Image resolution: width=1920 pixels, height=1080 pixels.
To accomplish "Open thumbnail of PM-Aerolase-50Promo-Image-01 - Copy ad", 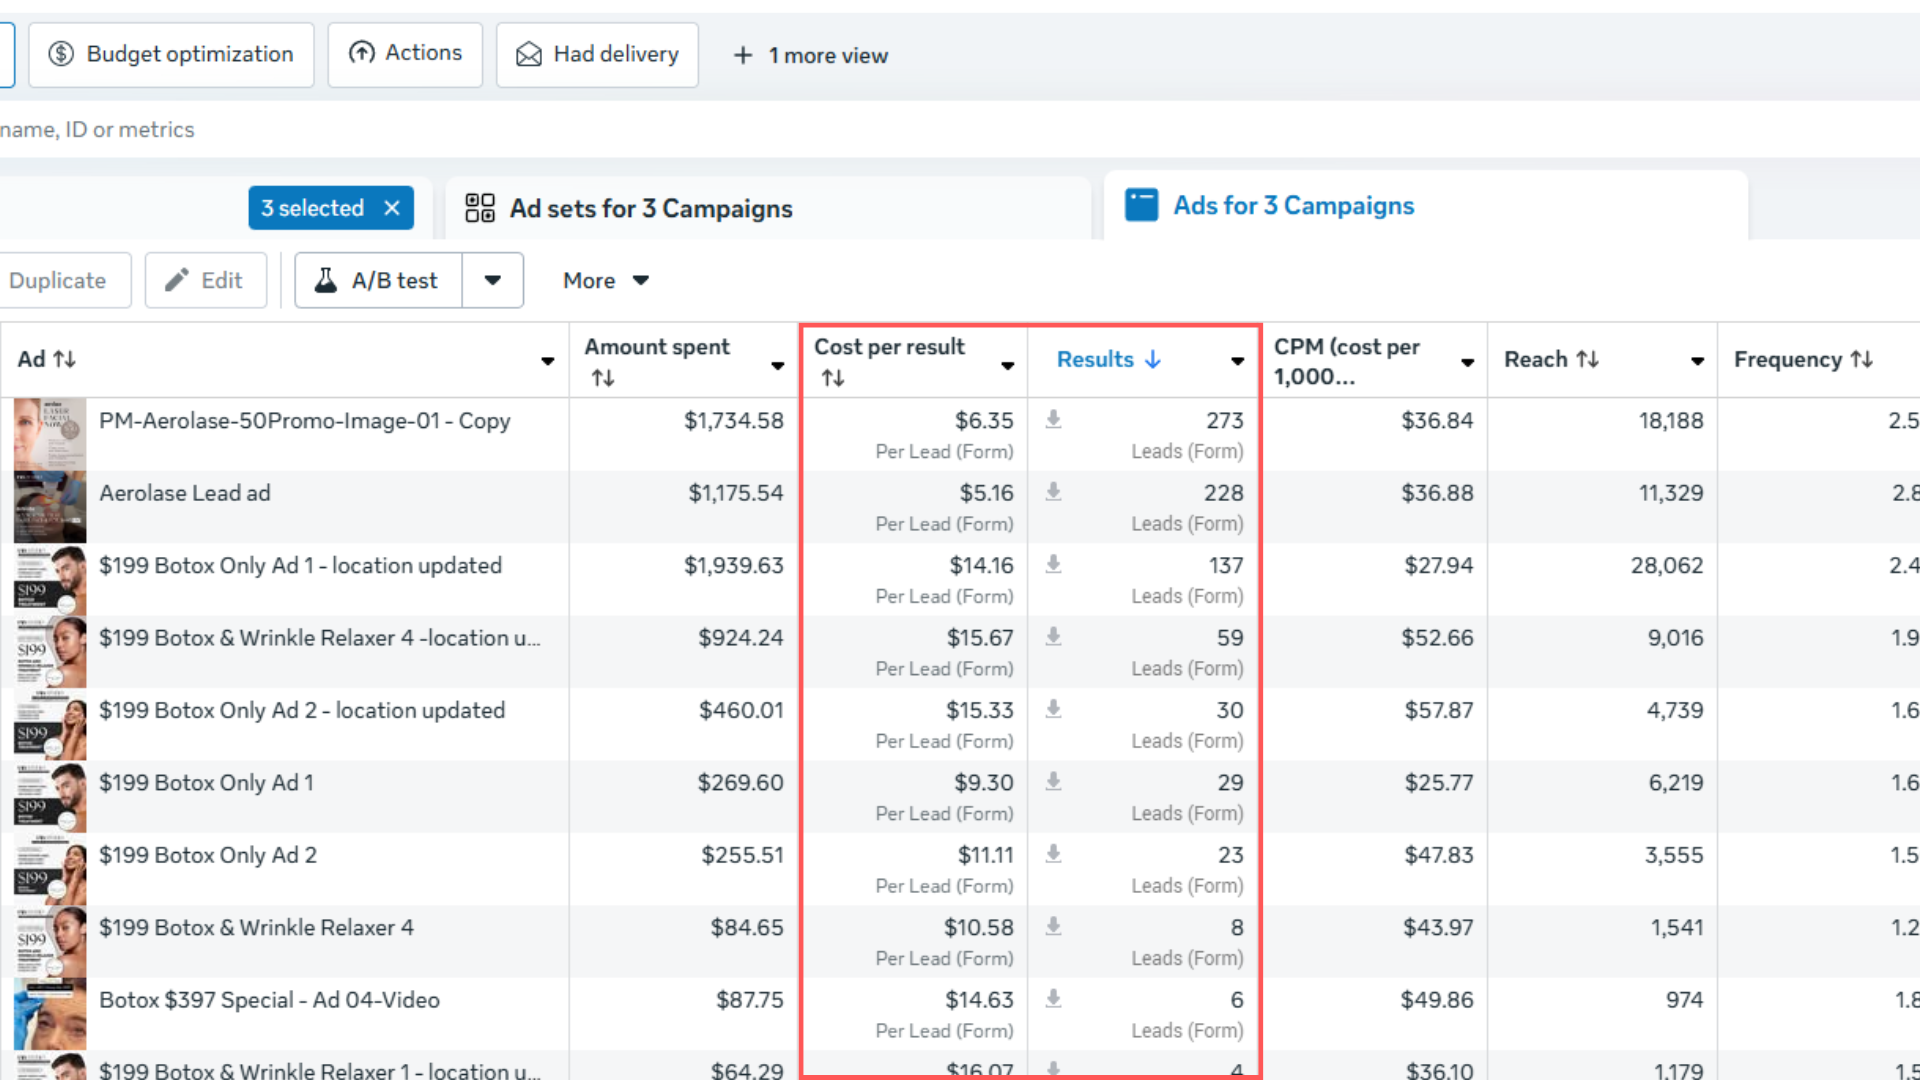I will [50, 435].
